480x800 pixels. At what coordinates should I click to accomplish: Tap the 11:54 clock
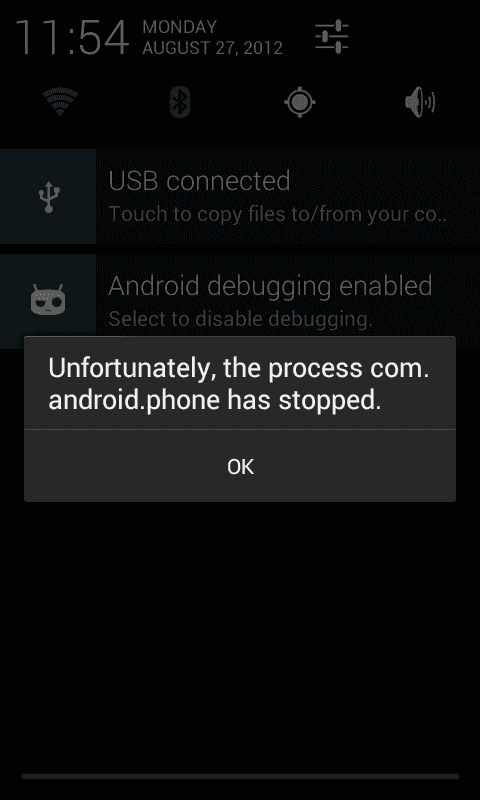pos(72,37)
